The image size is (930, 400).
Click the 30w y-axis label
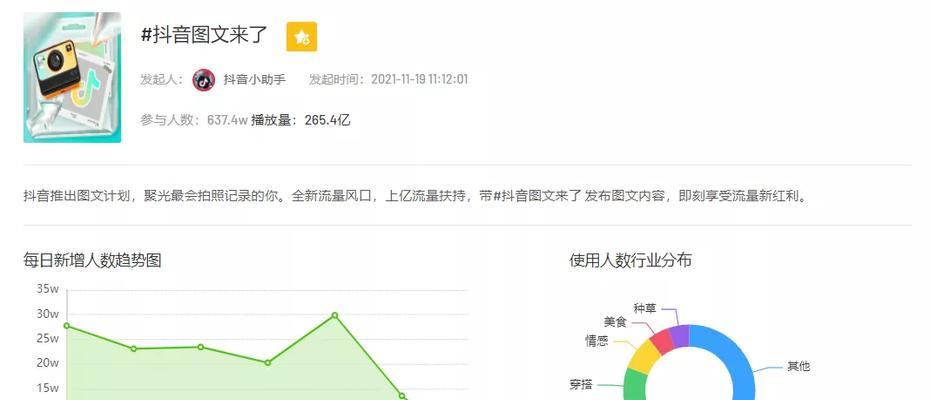47,314
